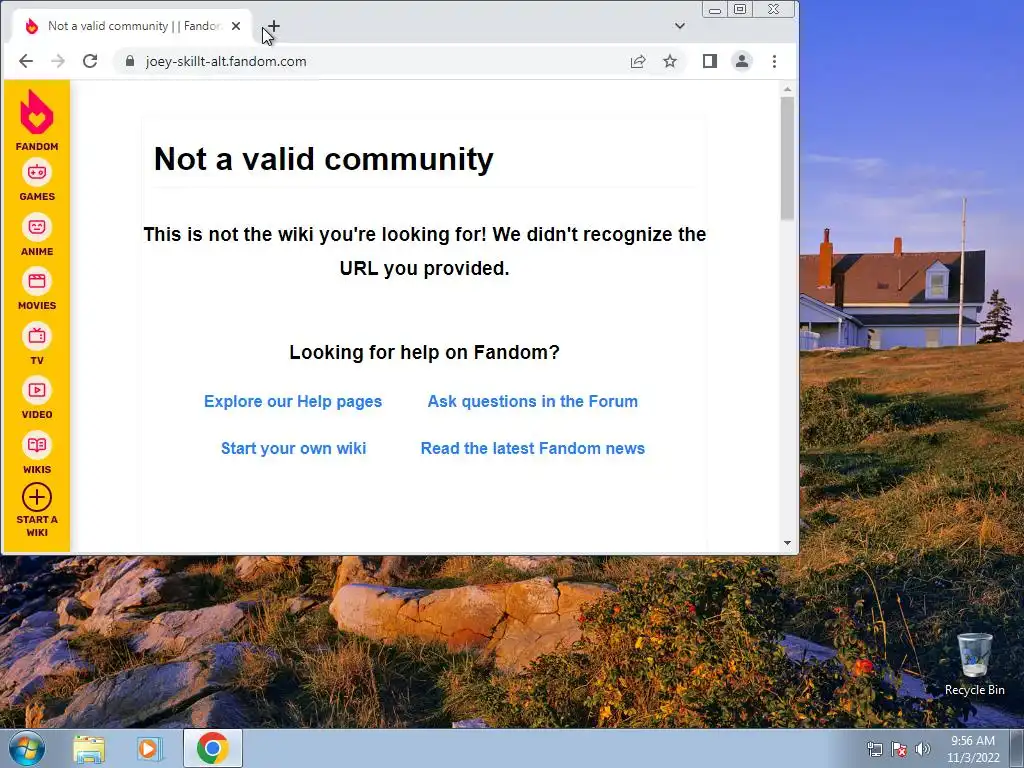Open the Wikis section in sidebar
Screen dimensions: 1024x768
(37, 453)
